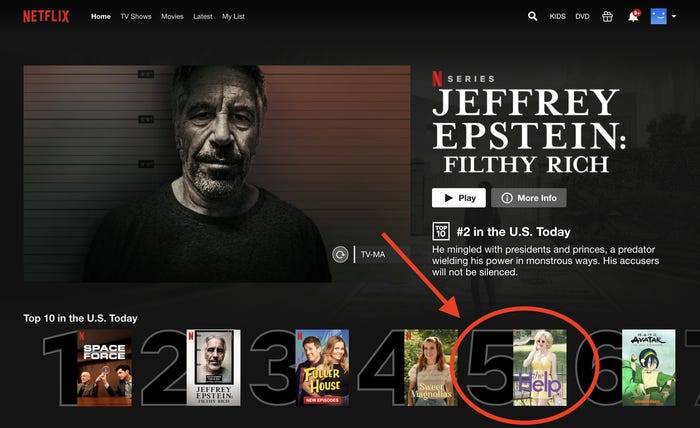Click the "Top 10 in the U.S. Today" heading
The image size is (700, 428).
click(80, 318)
